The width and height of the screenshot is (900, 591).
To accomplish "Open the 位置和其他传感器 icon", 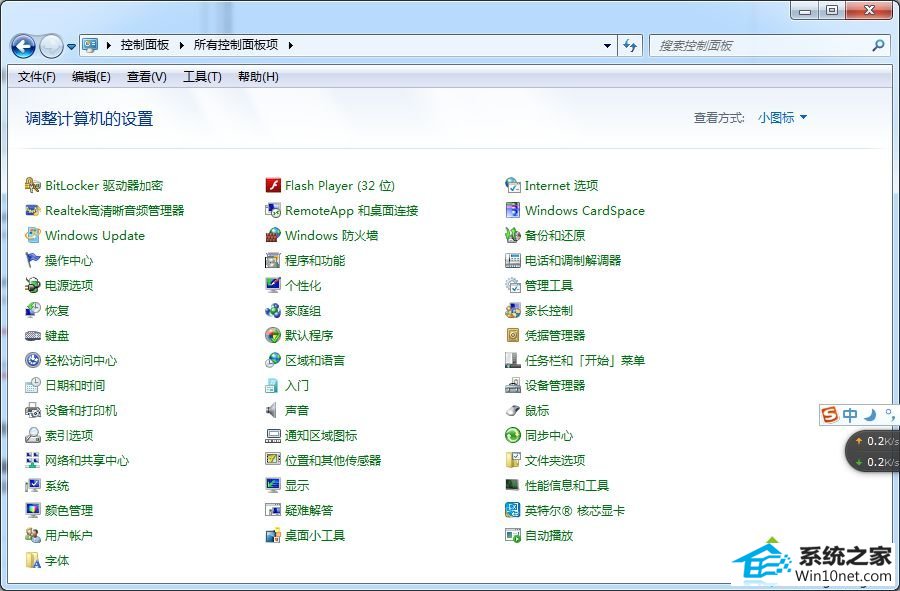I will coord(273,460).
